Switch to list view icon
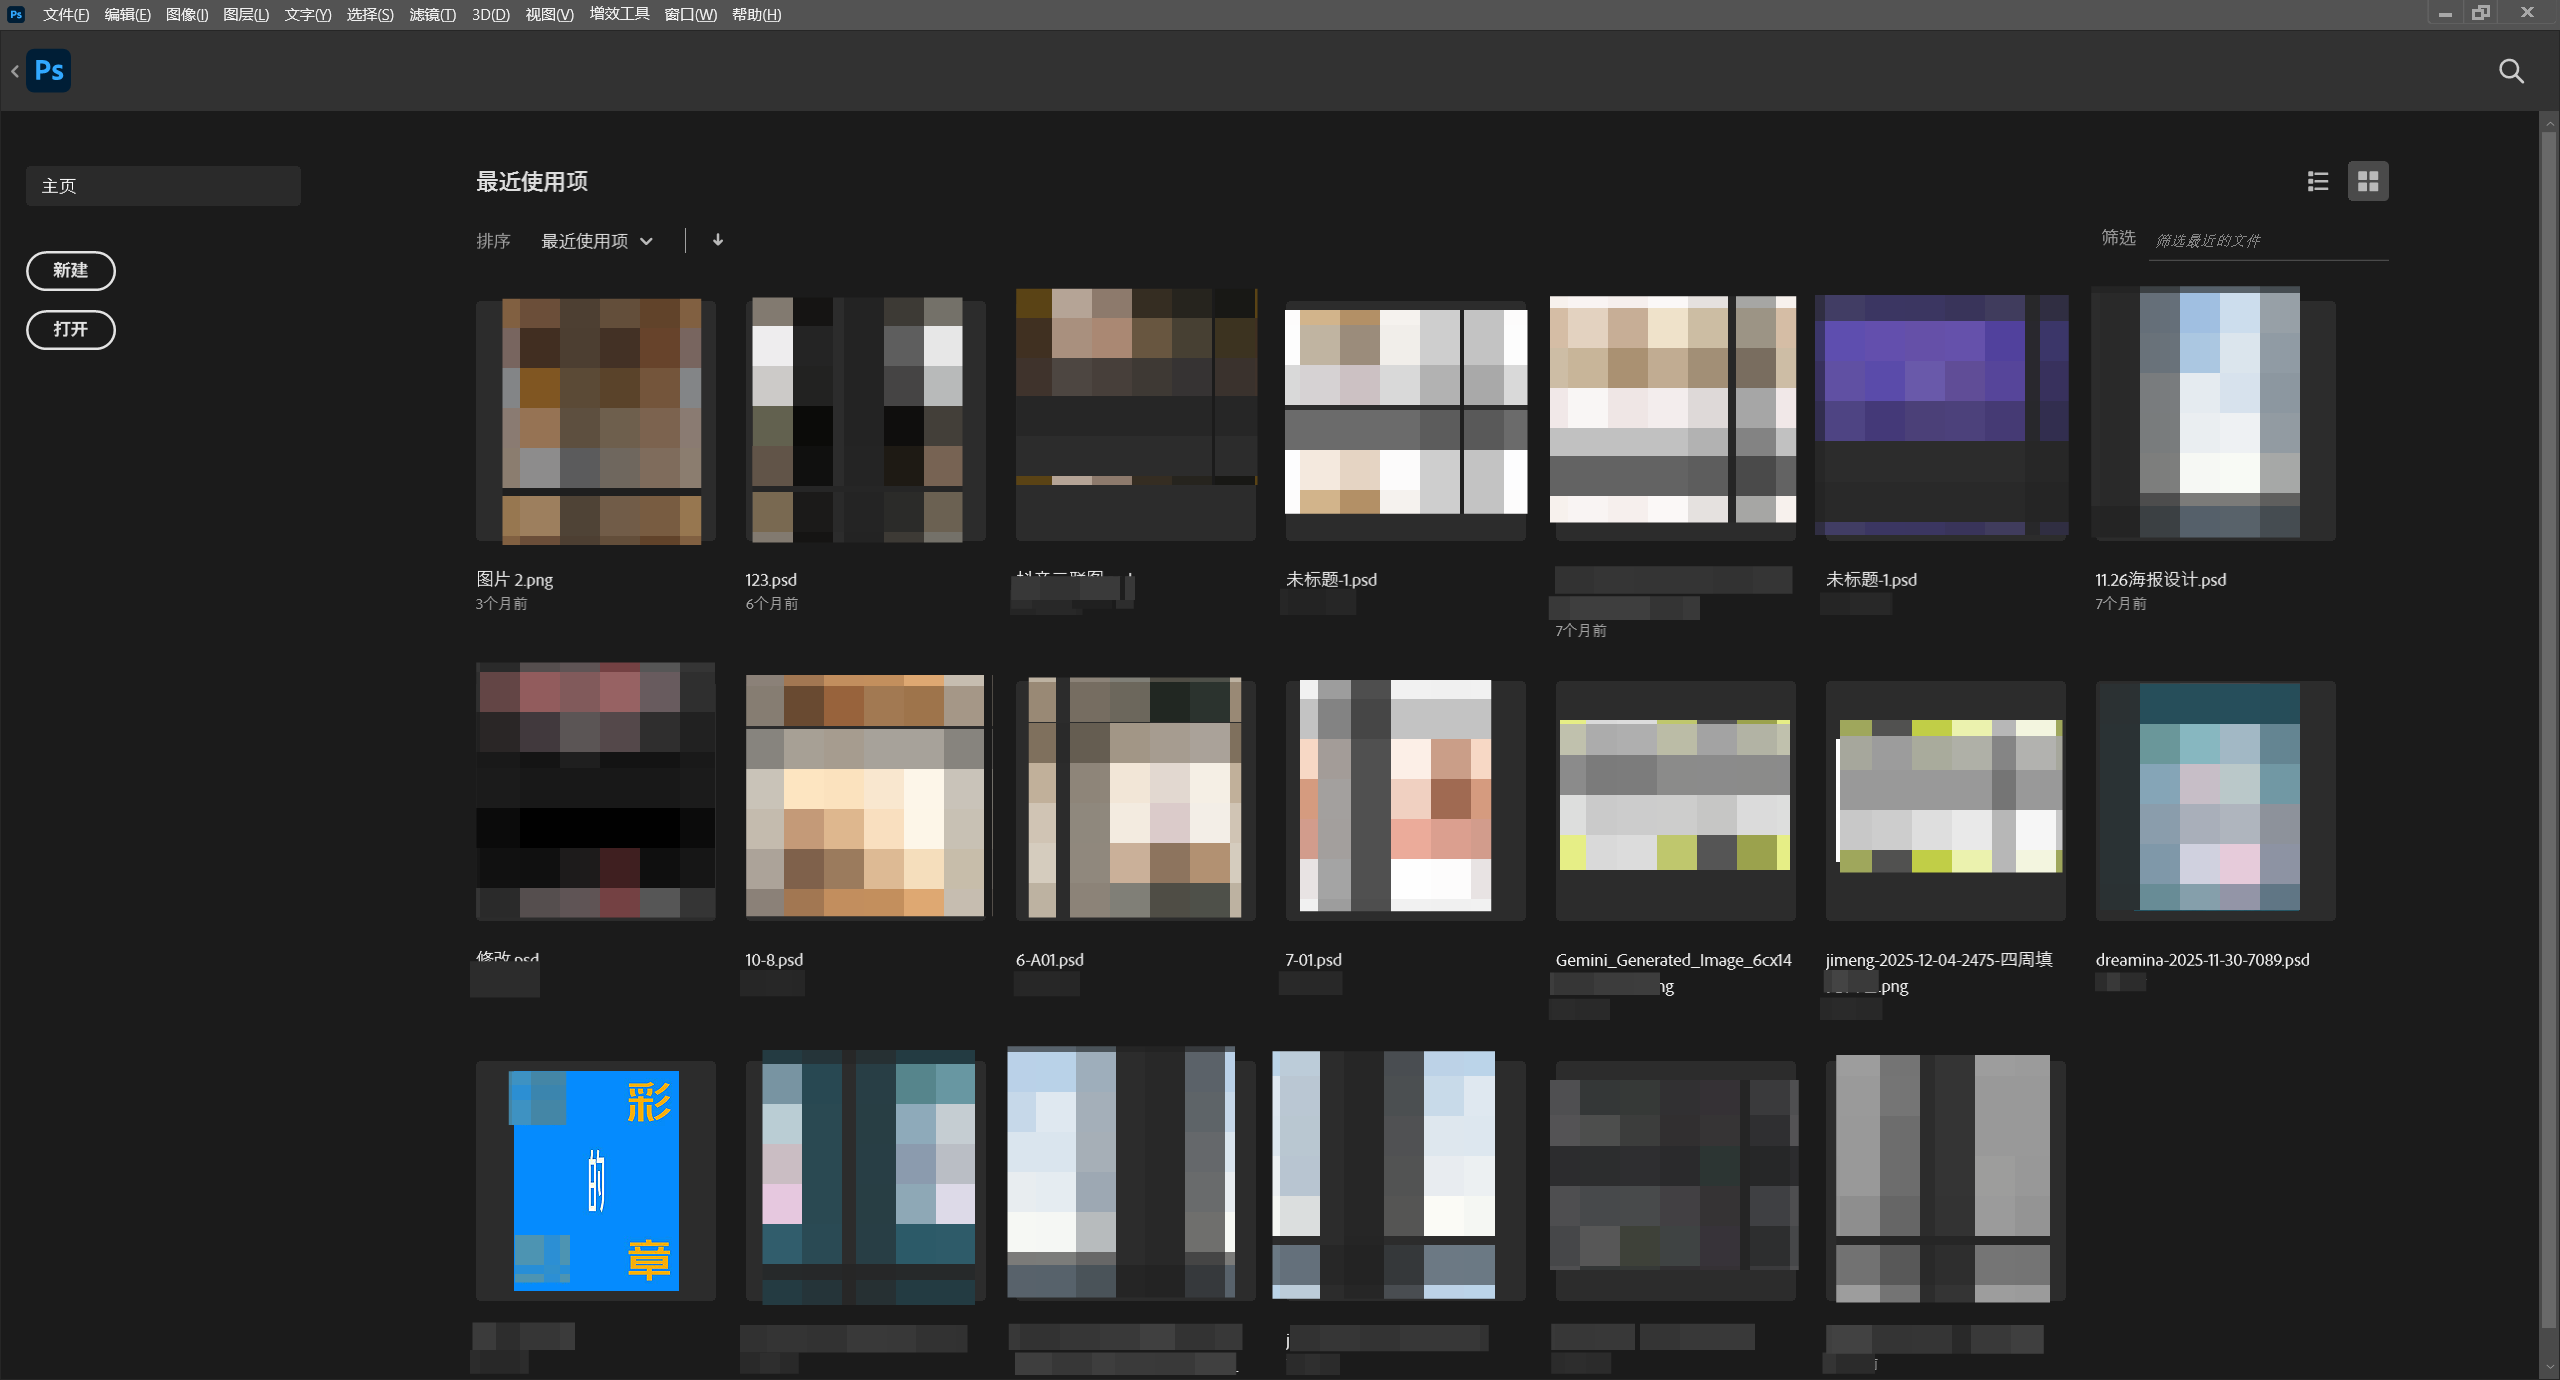 (x=2318, y=181)
